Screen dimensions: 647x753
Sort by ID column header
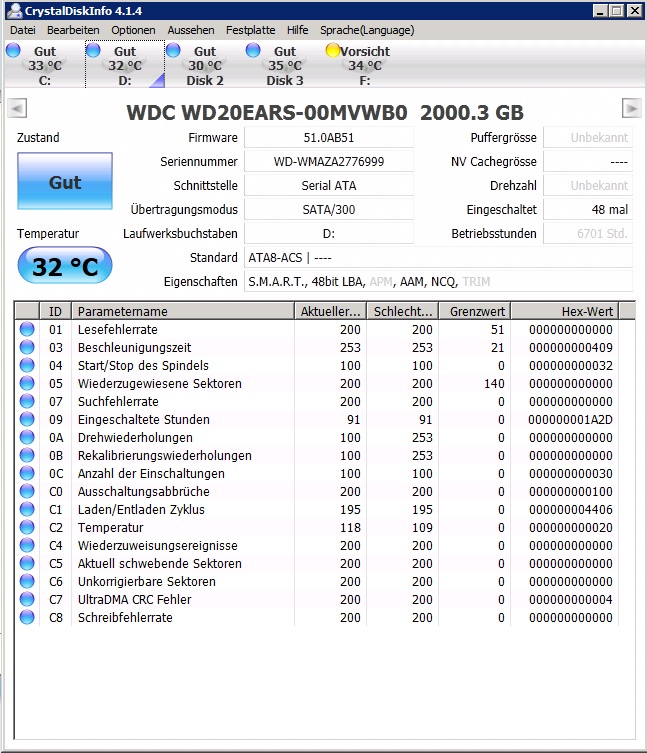tap(55, 311)
